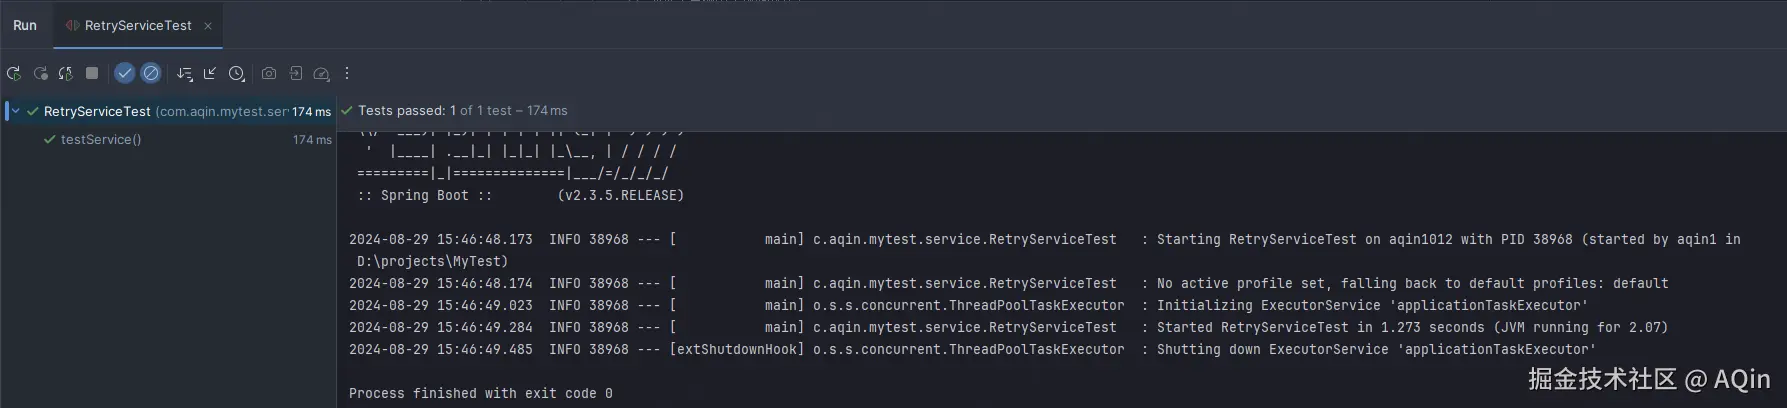Toggle auto-test rerun icon
Screen dimensions: 1787x408
coord(66,73)
